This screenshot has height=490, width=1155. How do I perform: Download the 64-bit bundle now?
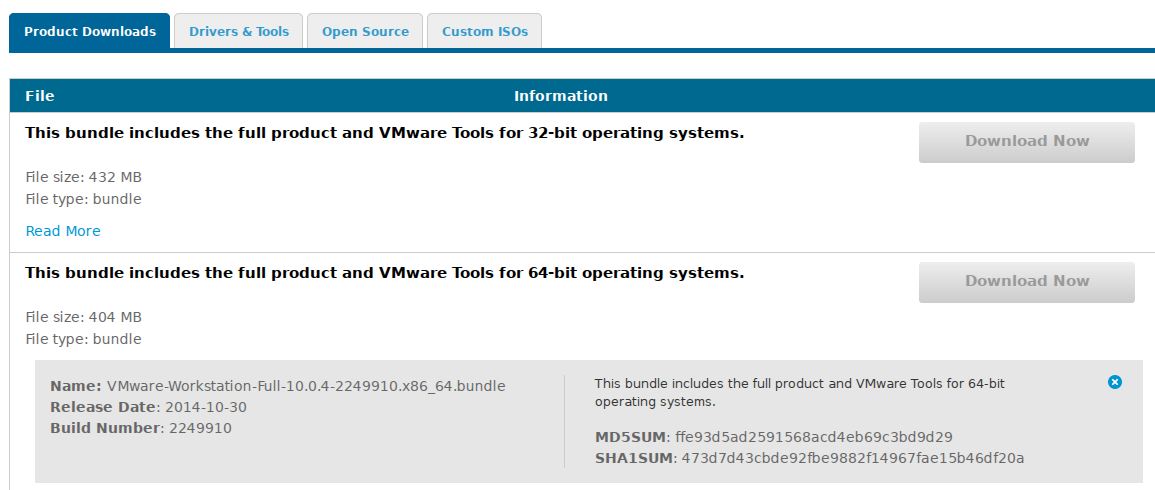pyautogui.click(x=1027, y=282)
